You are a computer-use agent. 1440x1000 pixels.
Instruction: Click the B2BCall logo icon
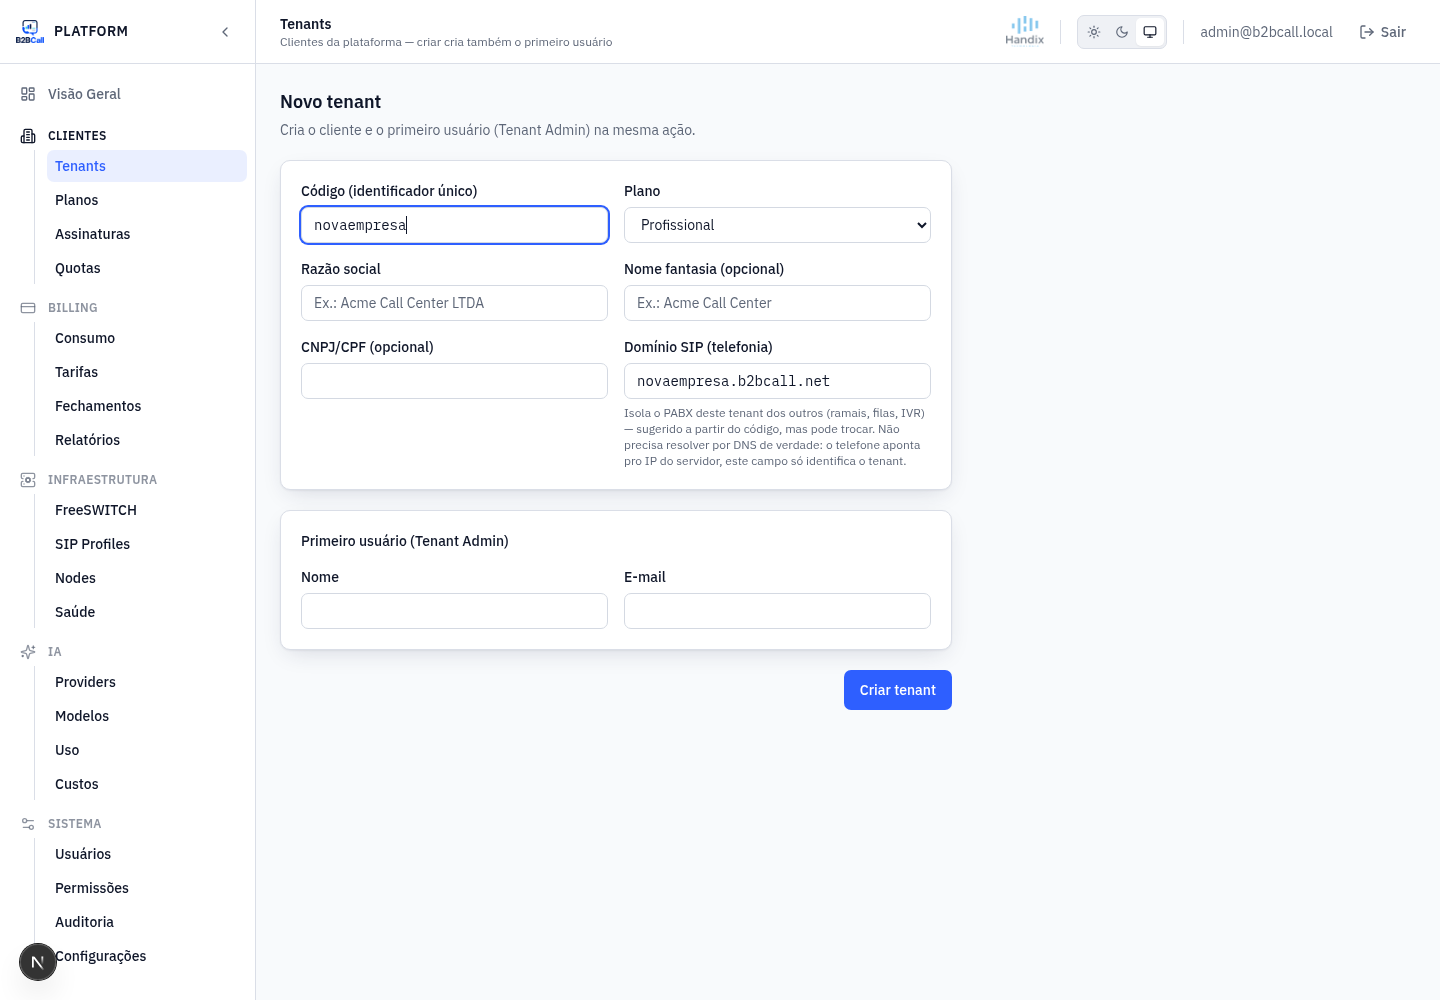coord(30,31)
